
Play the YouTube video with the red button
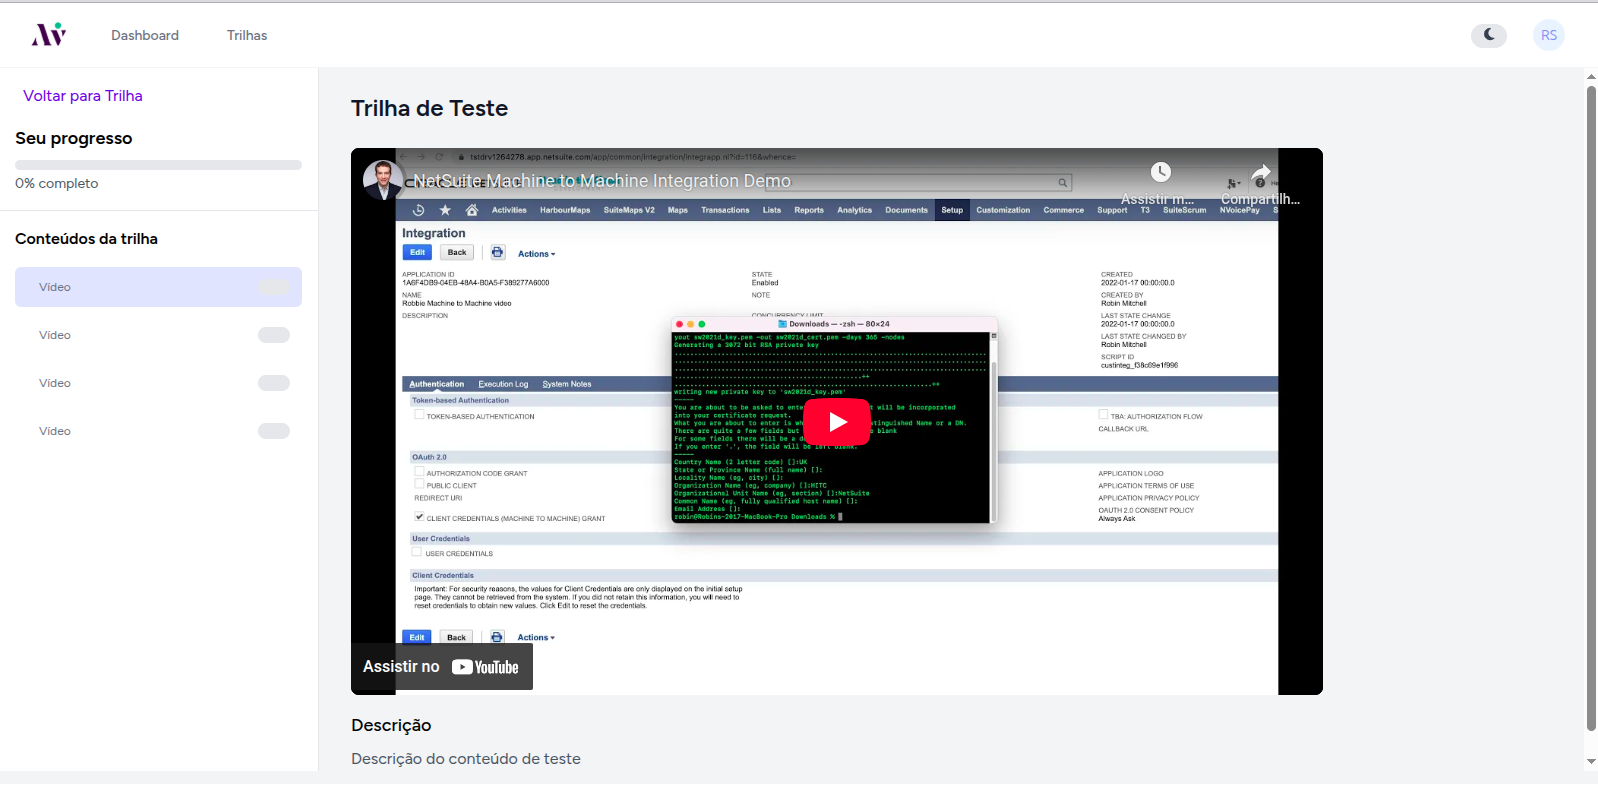837,422
